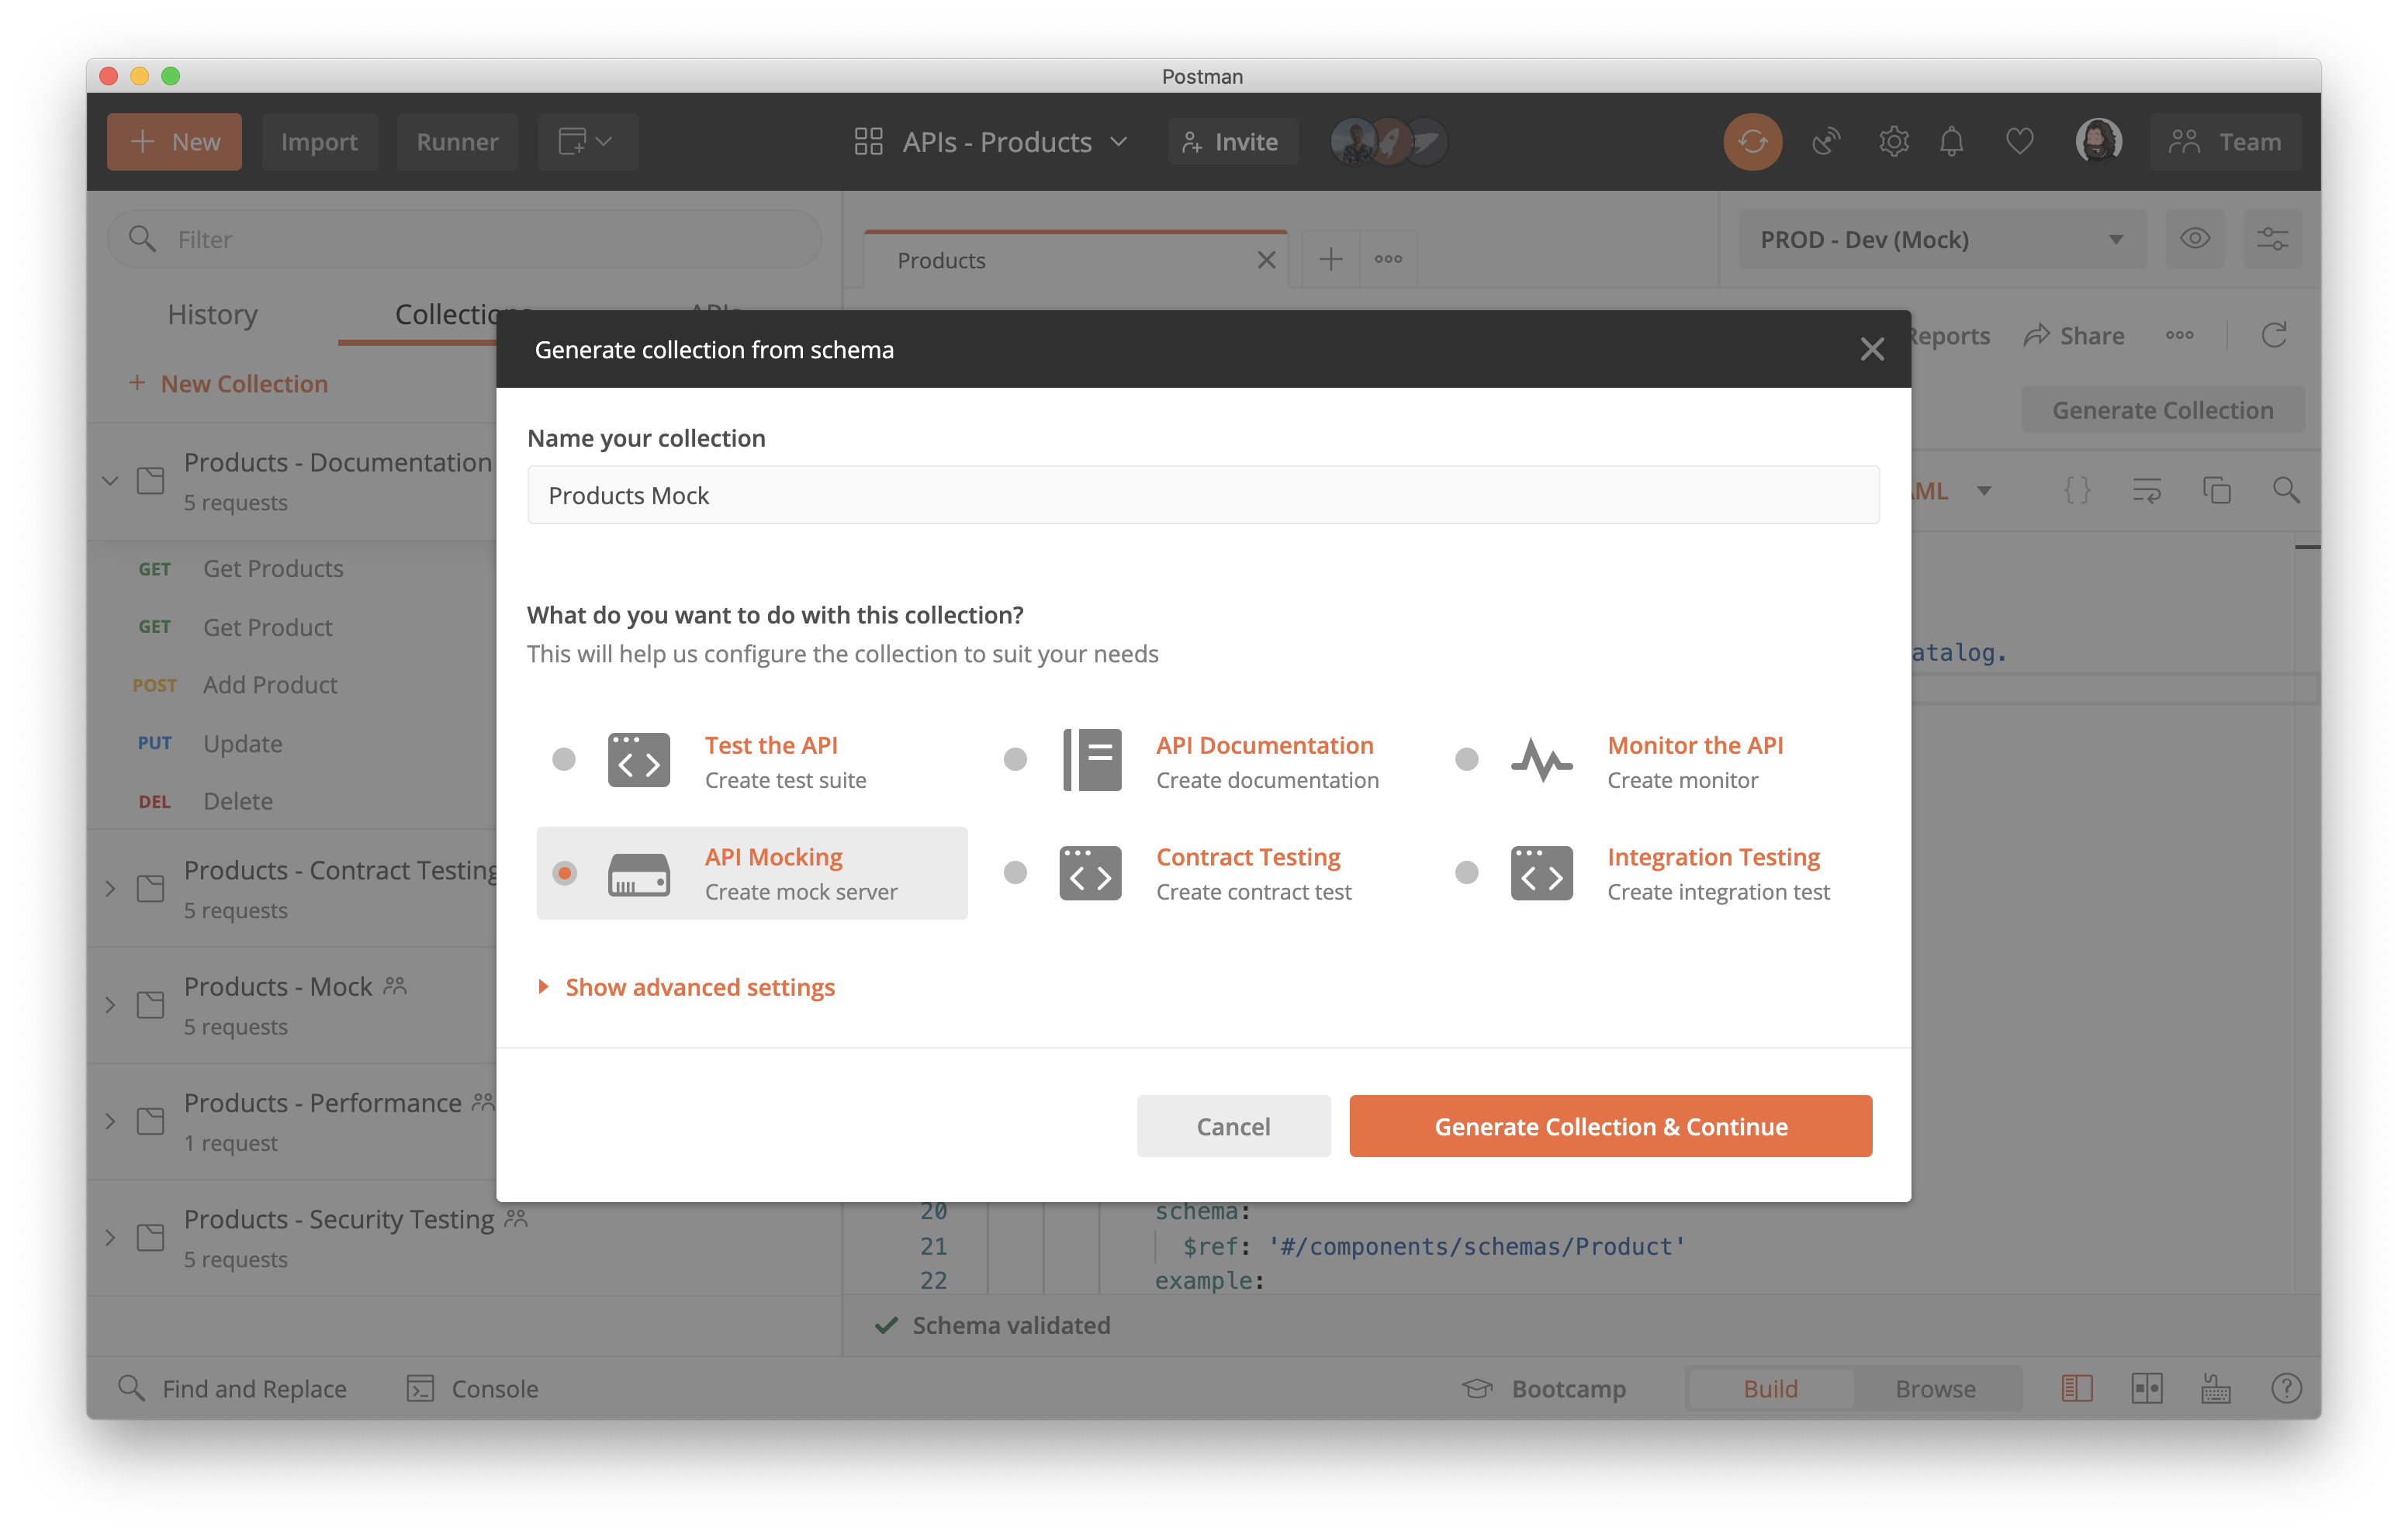This screenshot has height=1534, width=2408.
Task: Select the Integration Testing radio button
Action: coord(1466,873)
